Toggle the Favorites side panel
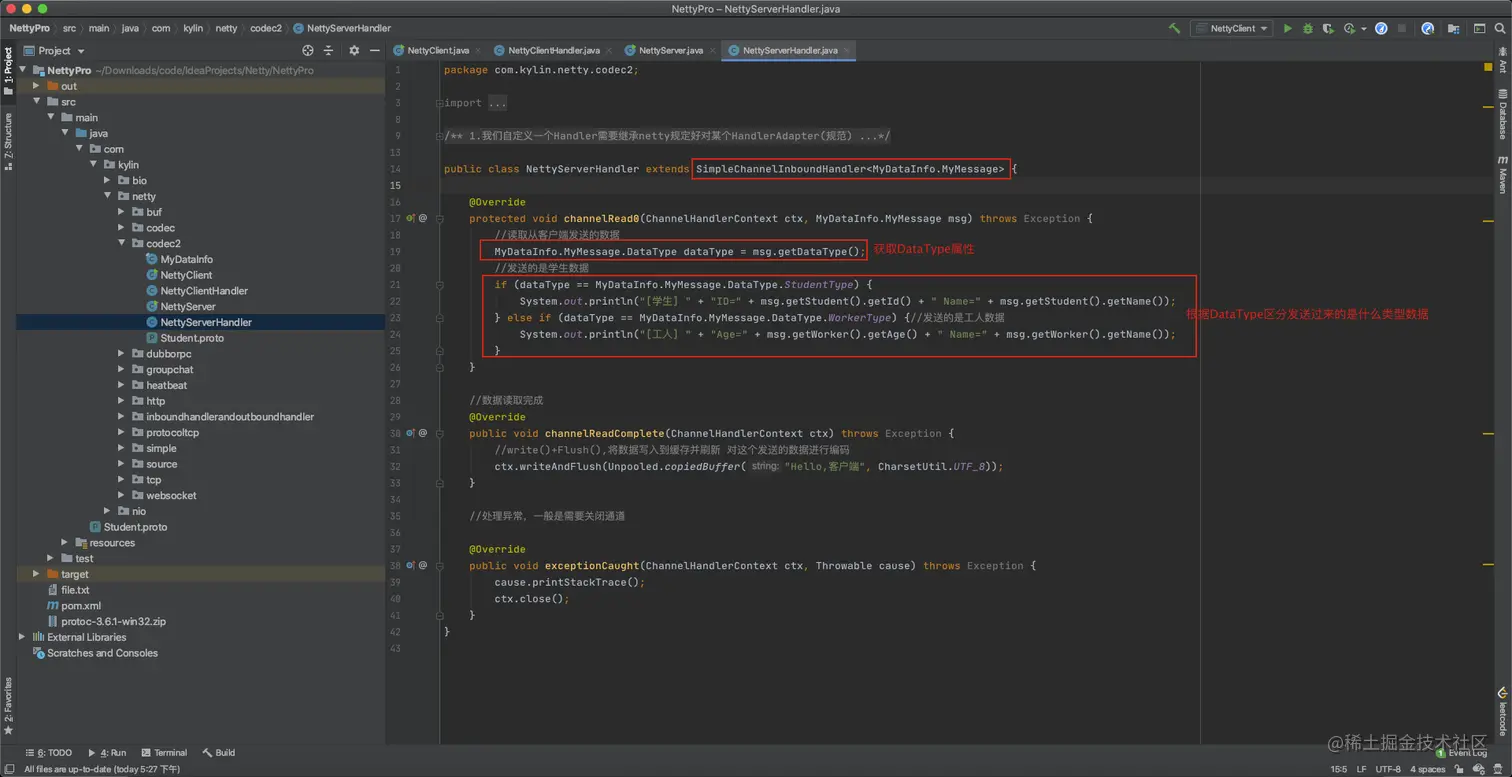1512x777 pixels. 8,706
